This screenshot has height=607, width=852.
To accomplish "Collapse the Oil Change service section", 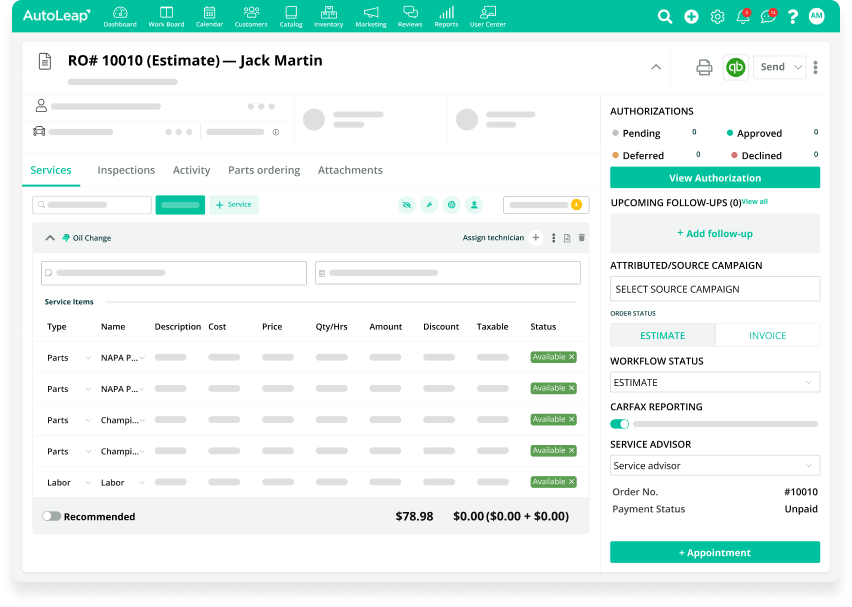I will click(50, 238).
